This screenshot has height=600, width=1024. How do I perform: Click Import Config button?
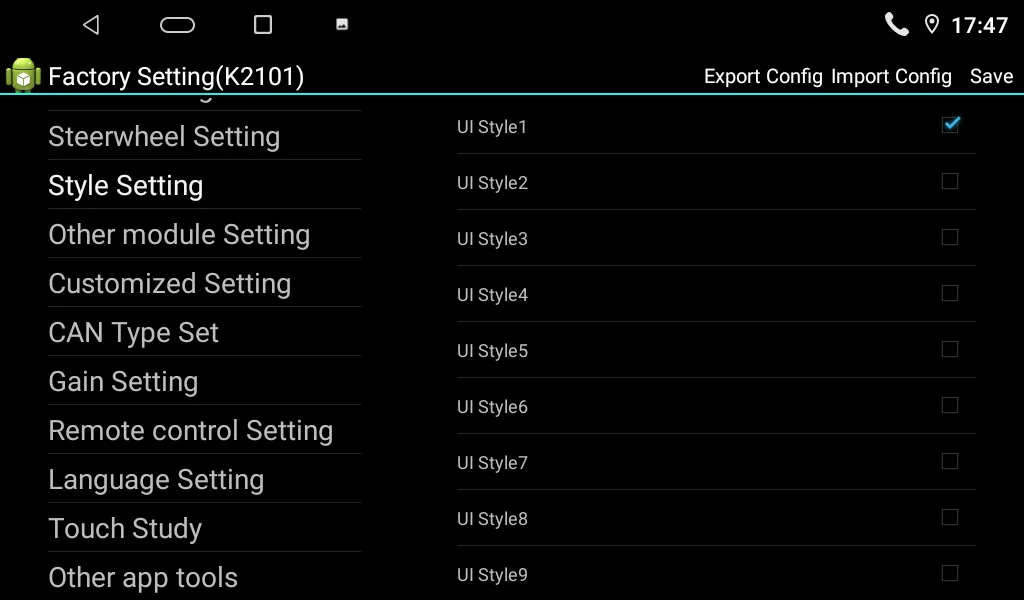click(891, 77)
